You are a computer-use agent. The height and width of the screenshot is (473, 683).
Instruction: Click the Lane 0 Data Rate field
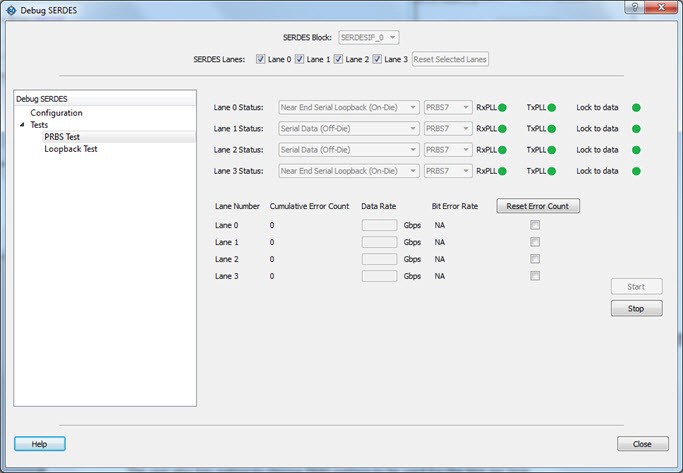379,225
